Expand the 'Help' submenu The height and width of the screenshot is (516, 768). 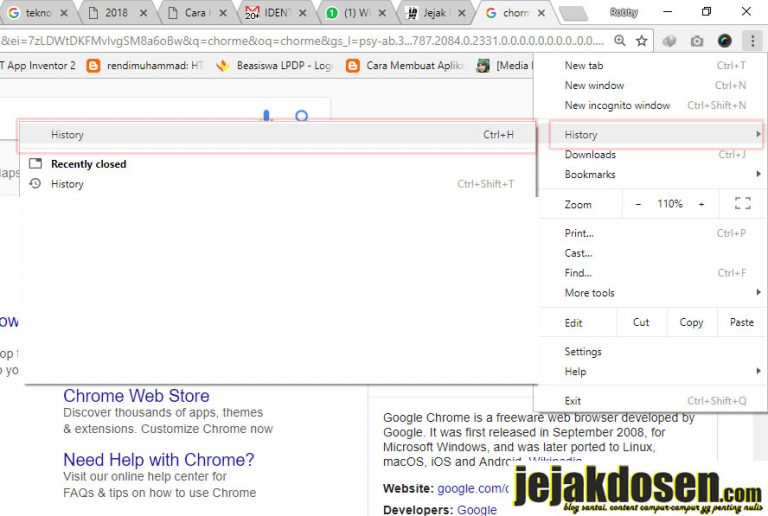pyautogui.click(x=650, y=372)
